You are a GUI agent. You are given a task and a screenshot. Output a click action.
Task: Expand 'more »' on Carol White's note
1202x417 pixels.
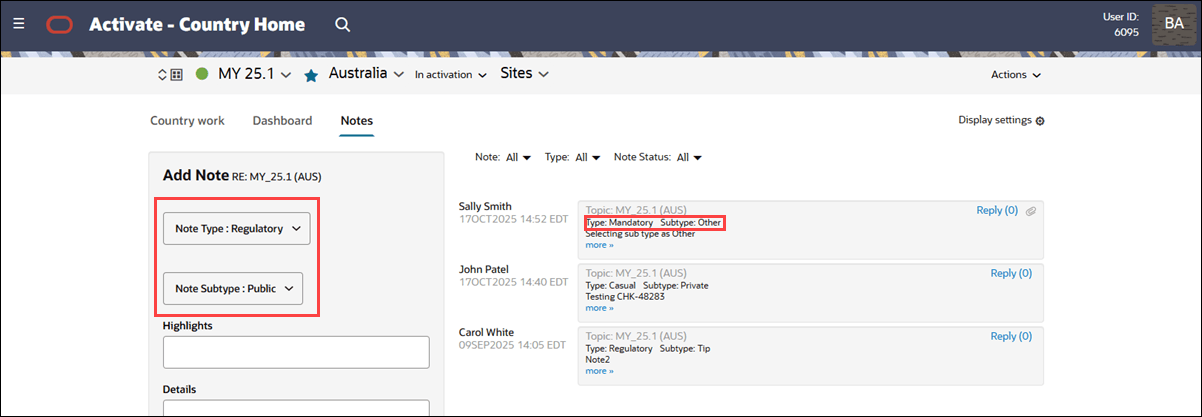[x=599, y=371]
